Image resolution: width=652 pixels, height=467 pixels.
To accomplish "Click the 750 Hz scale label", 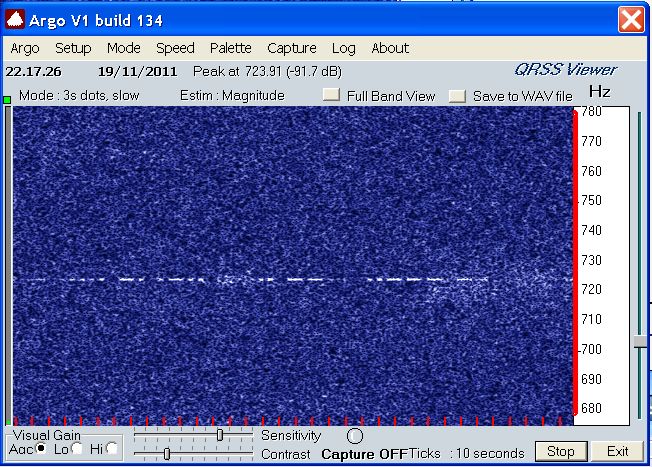I will (591, 200).
